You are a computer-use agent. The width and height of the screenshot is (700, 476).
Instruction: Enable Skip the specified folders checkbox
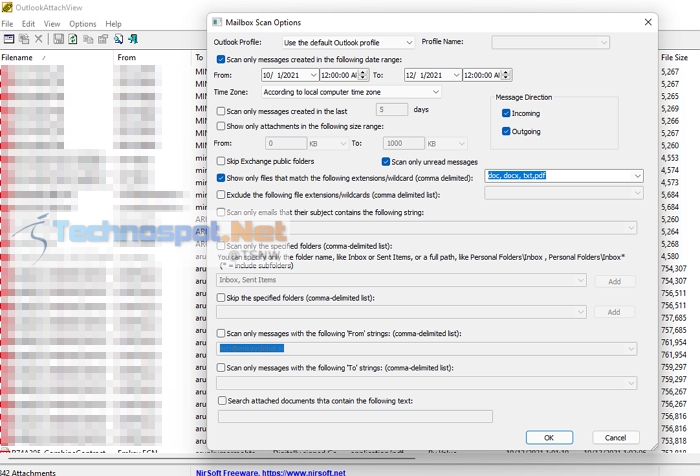221,297
